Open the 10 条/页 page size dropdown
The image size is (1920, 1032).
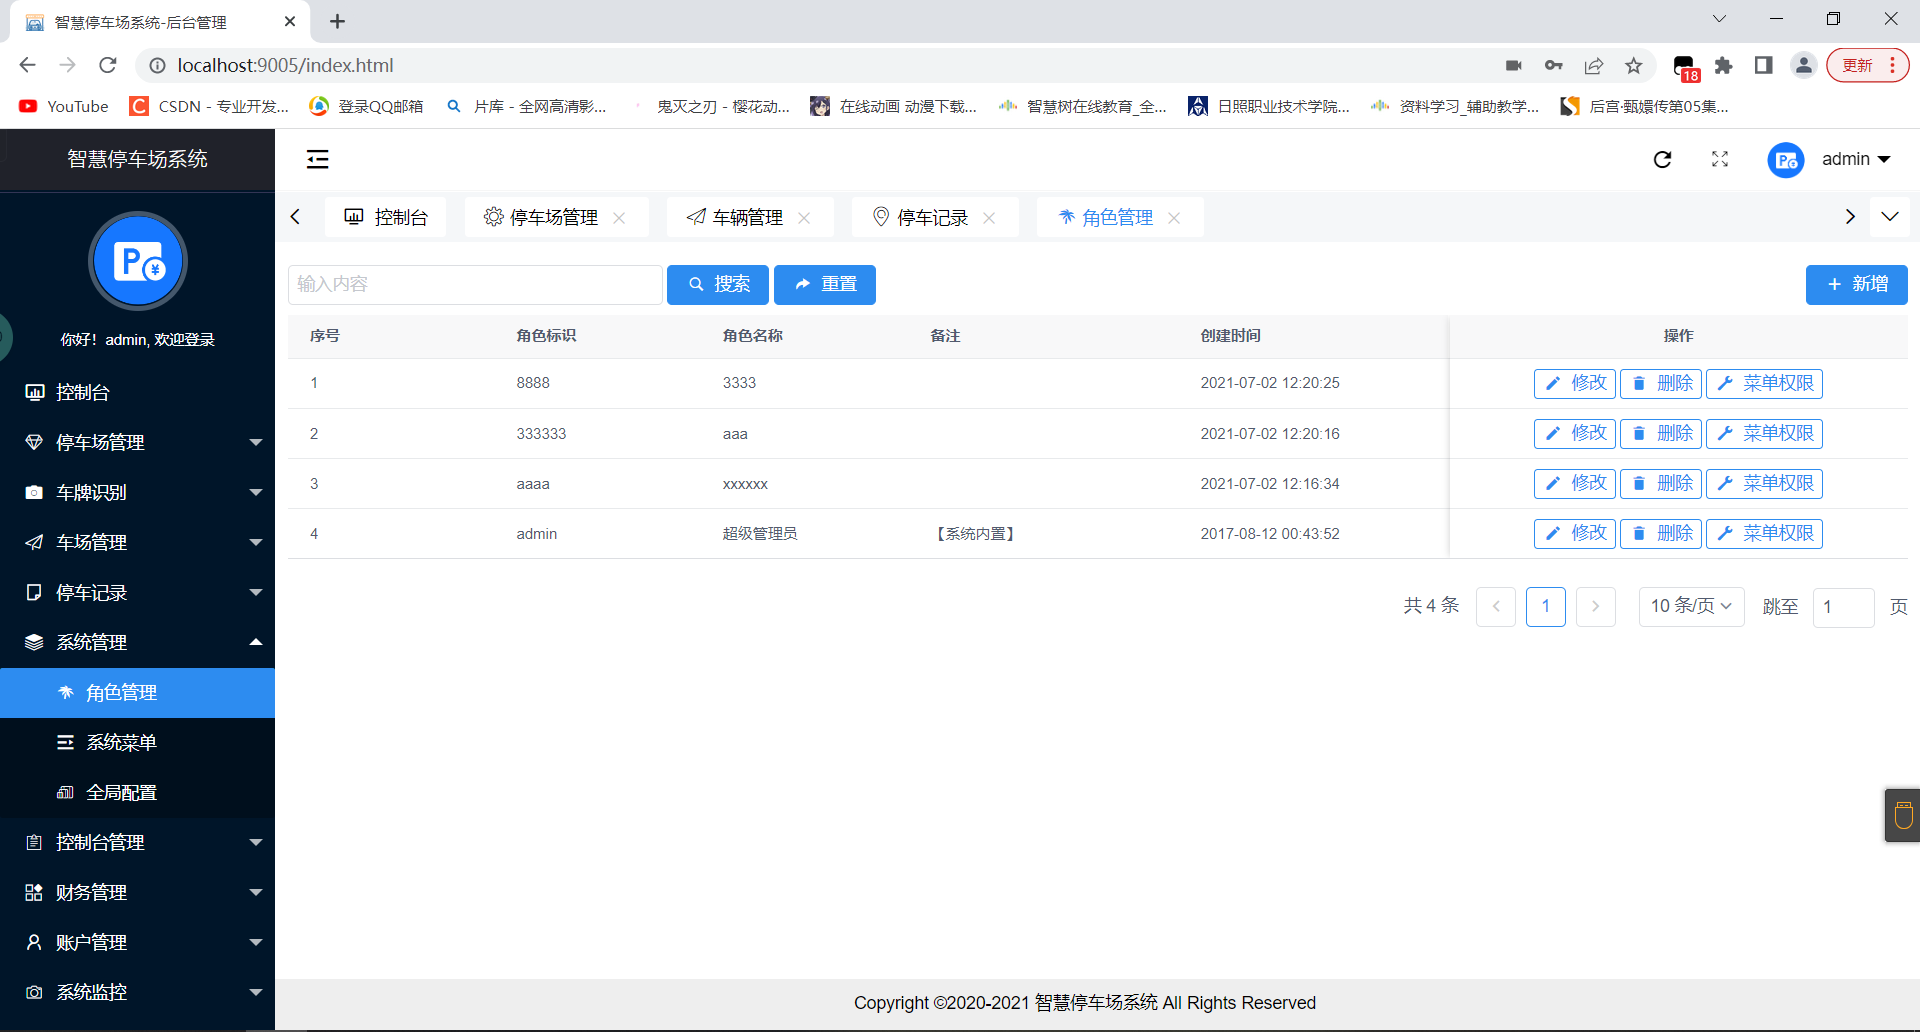tap(1692, 607)
